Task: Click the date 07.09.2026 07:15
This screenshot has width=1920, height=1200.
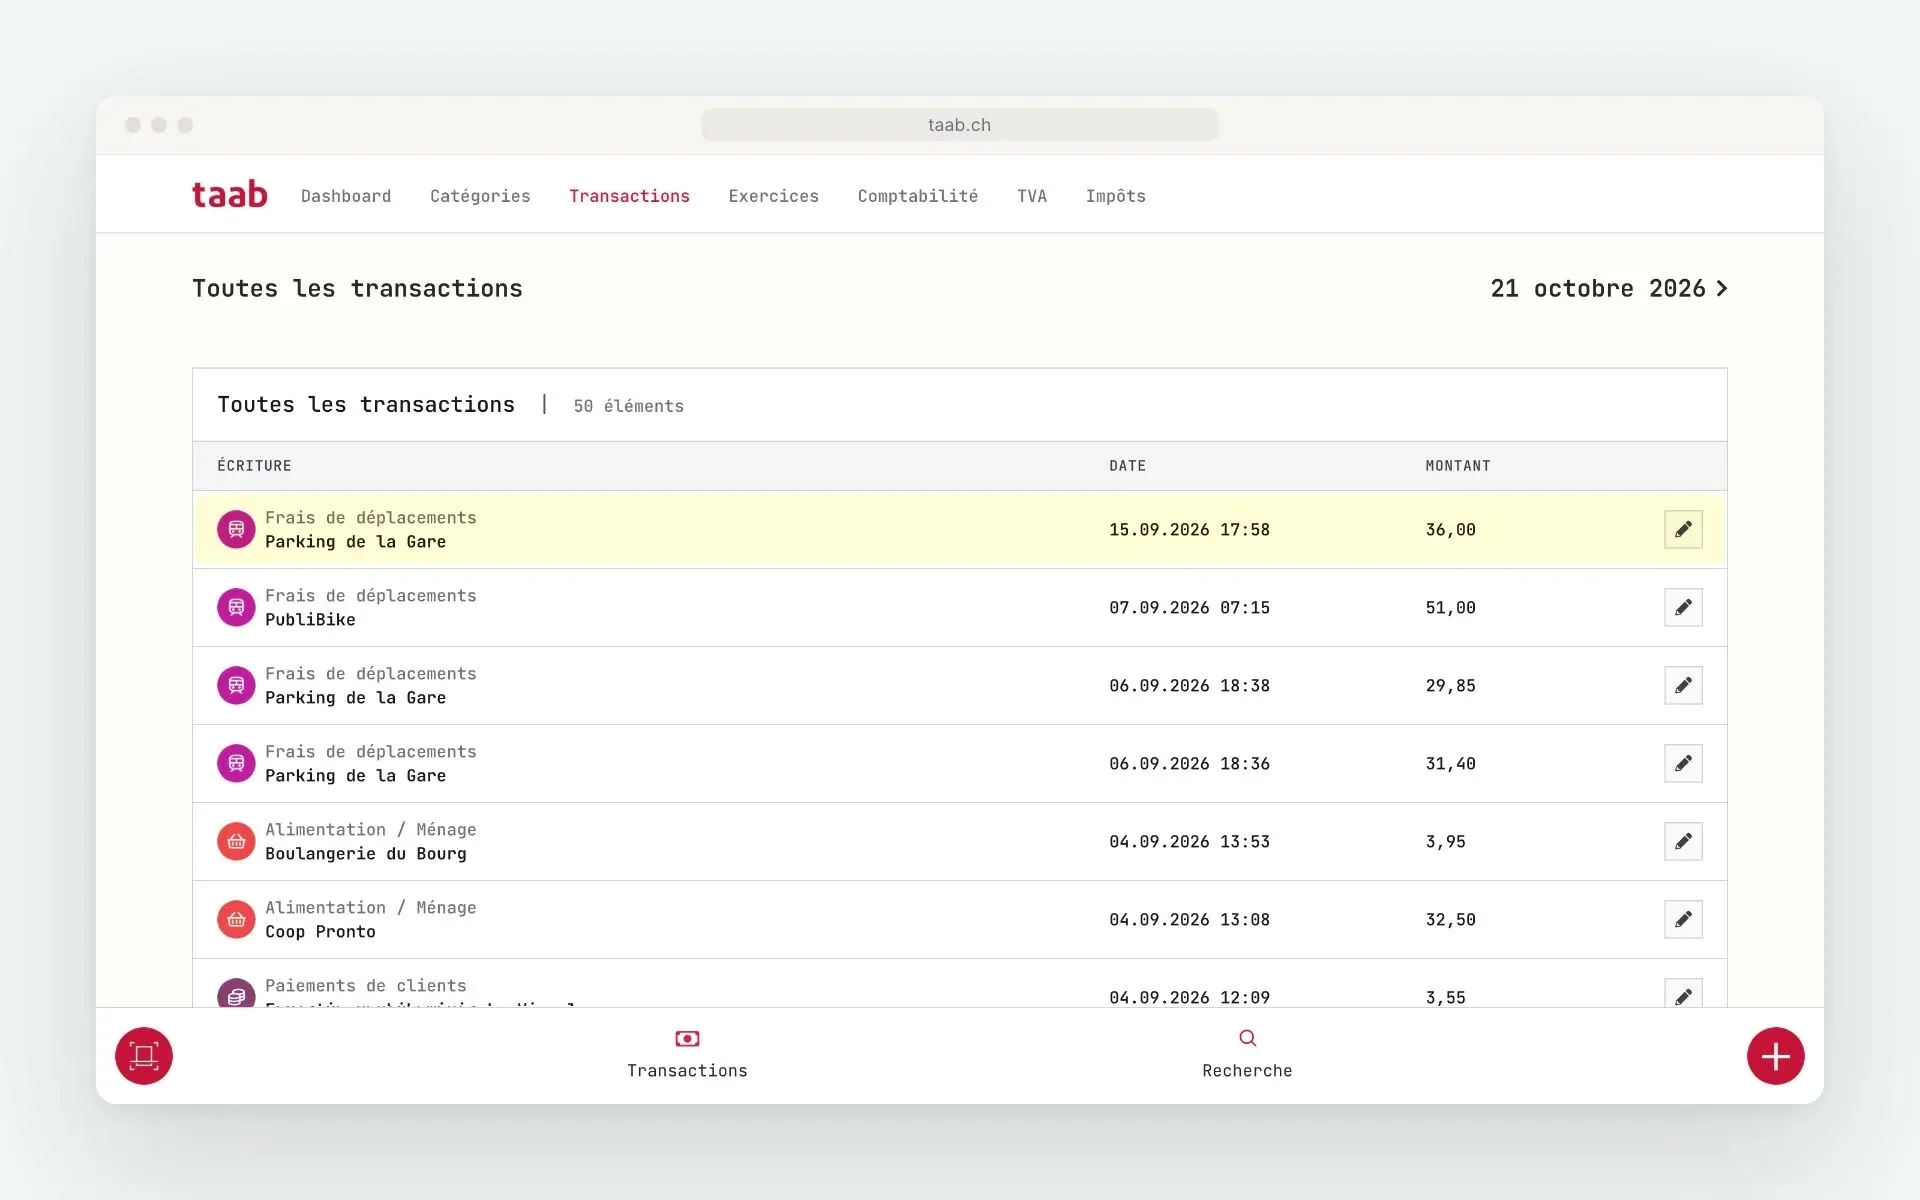Action: 1189,608
